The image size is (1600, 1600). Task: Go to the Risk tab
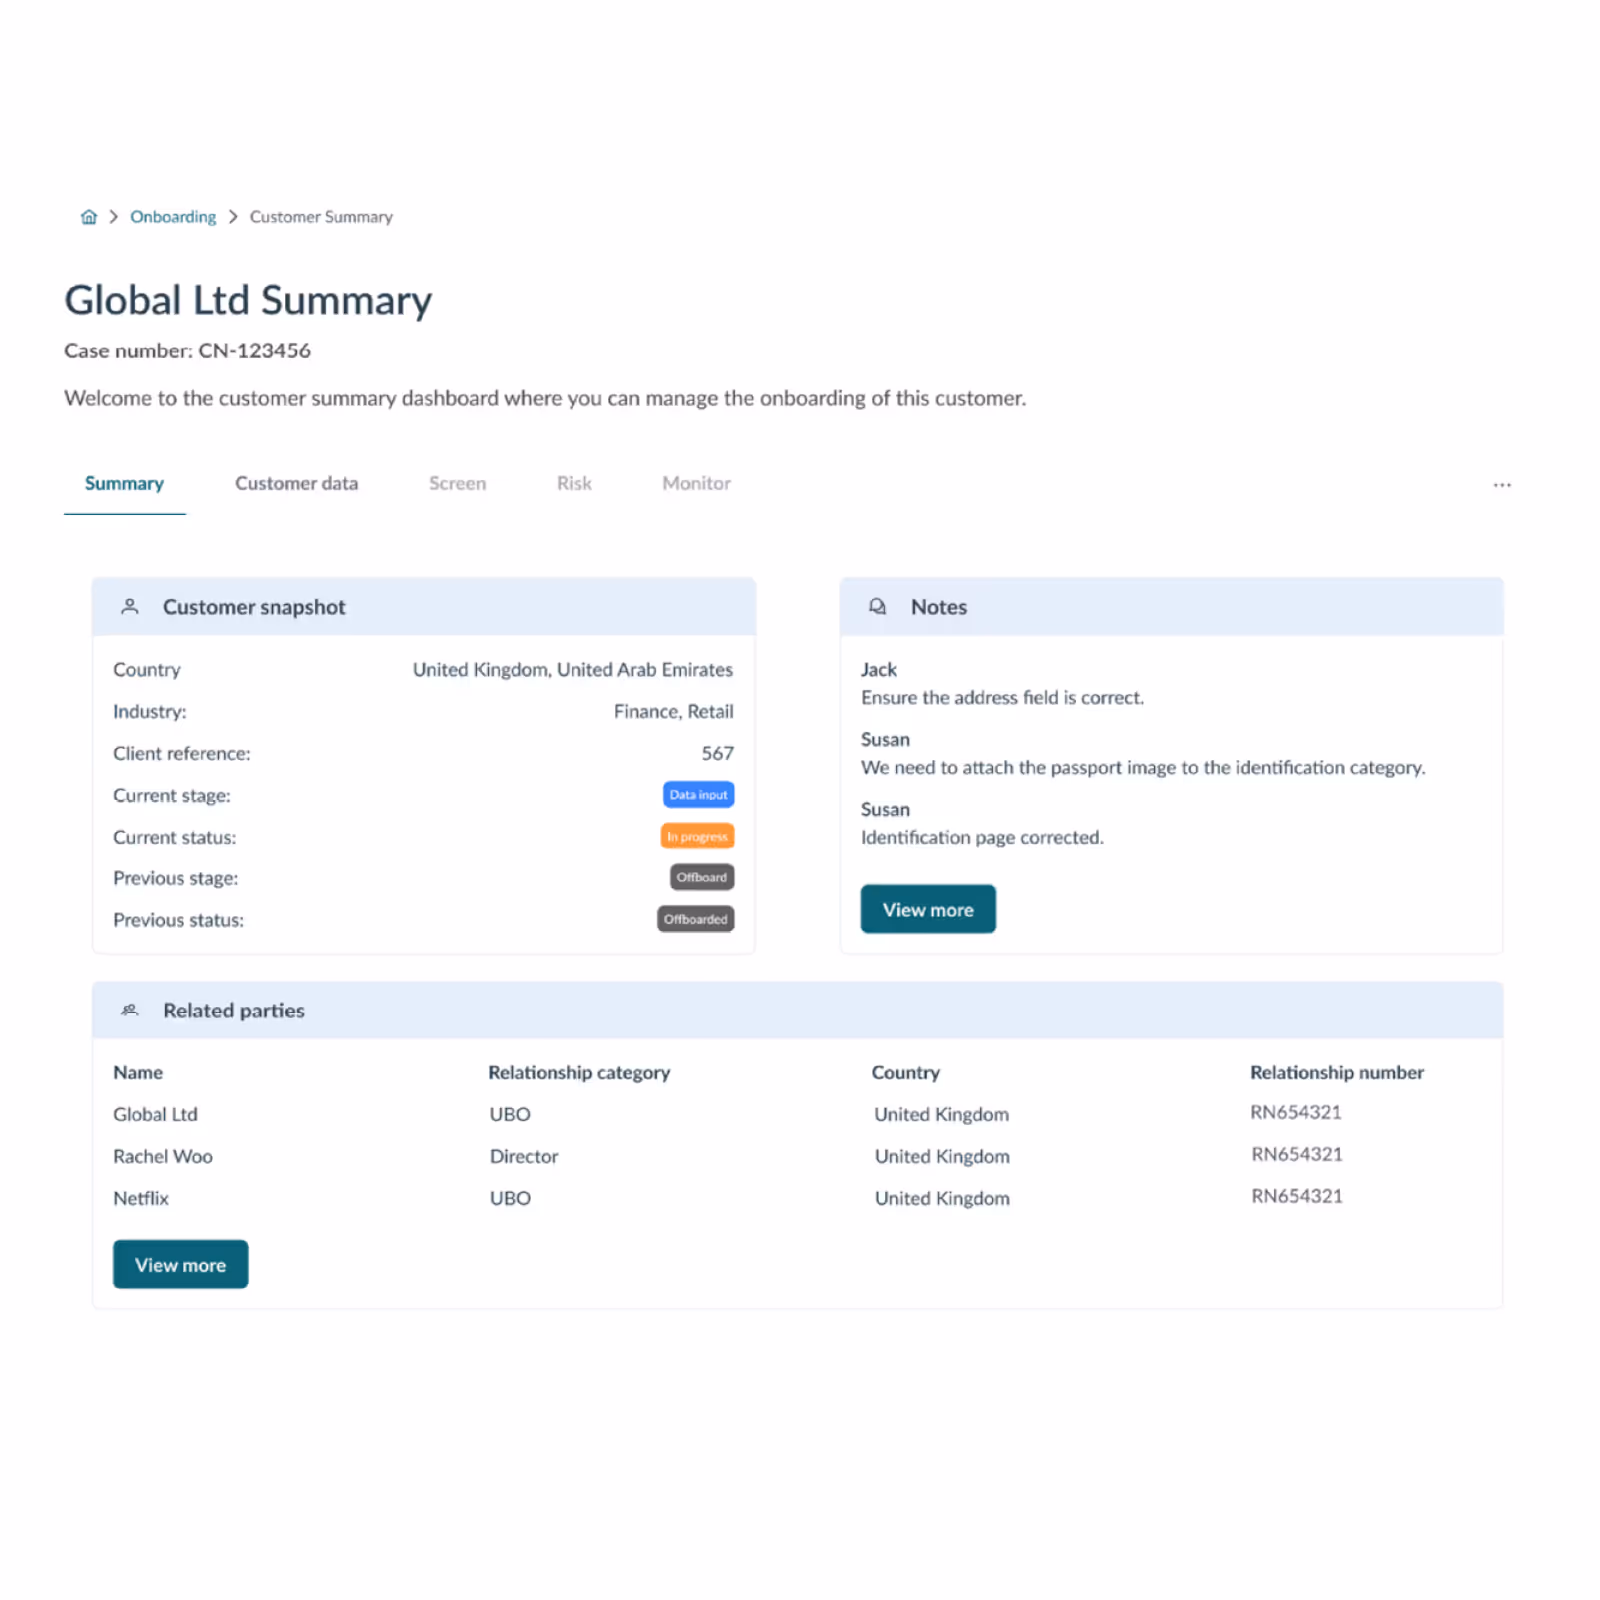[574, 483]
